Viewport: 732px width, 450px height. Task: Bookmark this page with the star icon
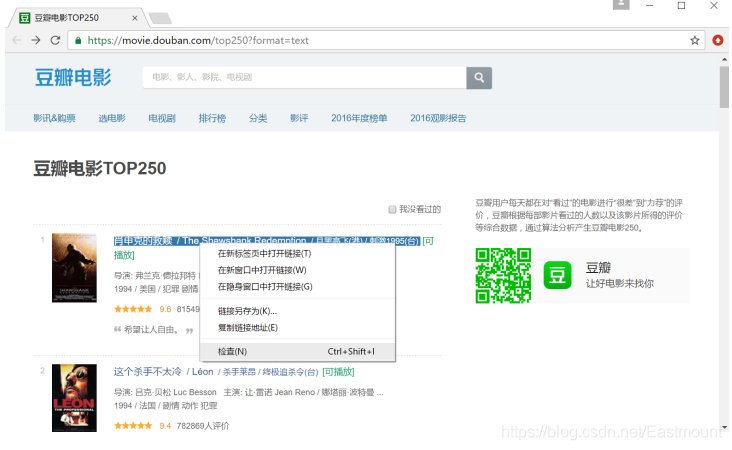click(x=695, y=41)
